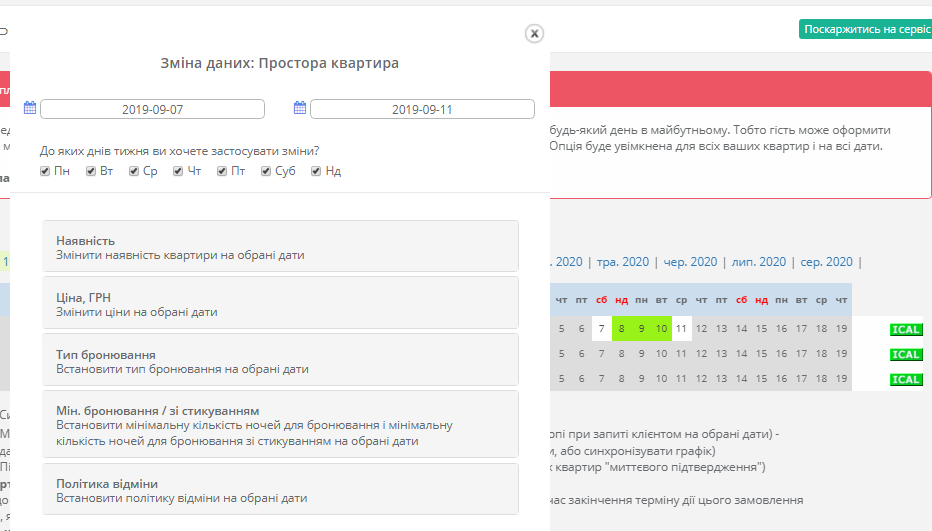Click ICAL icon in second calendar row
932x531 pixels.
click(x=906, y=354)
